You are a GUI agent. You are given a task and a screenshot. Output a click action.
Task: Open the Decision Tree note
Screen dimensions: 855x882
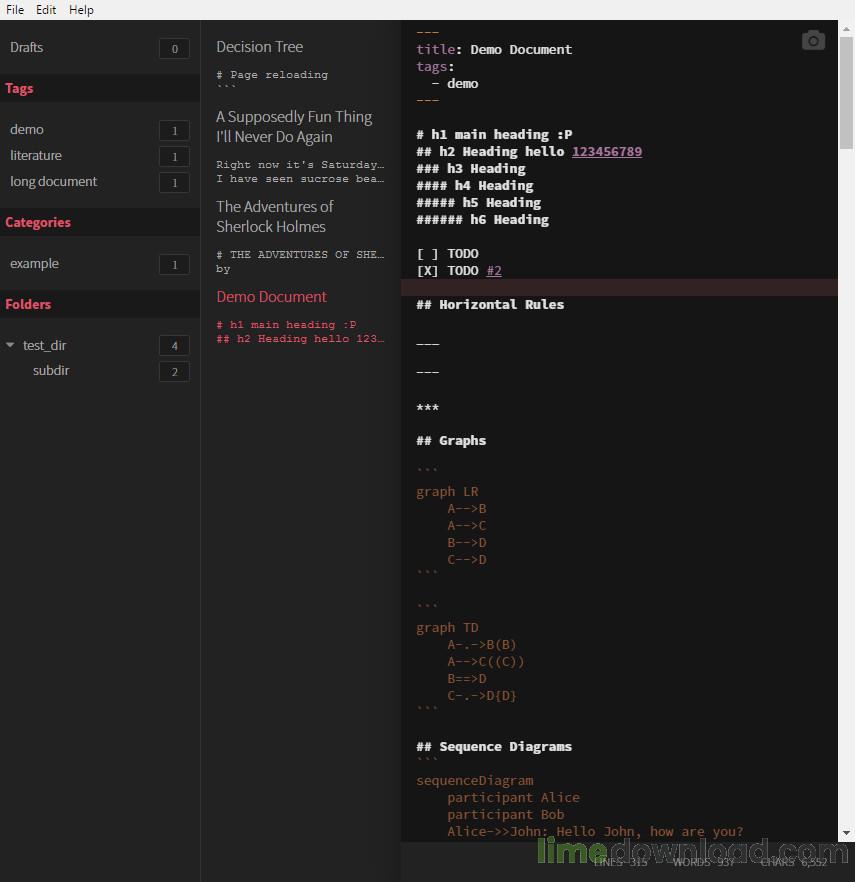(x=259, y=47)
